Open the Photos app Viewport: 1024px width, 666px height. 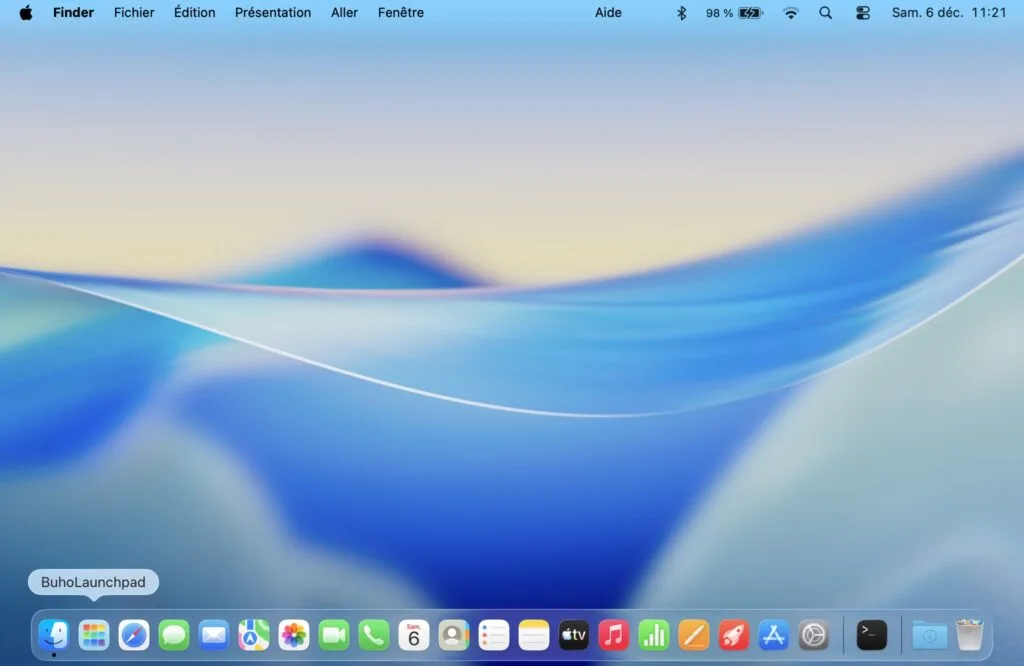(x=293, y=634)
